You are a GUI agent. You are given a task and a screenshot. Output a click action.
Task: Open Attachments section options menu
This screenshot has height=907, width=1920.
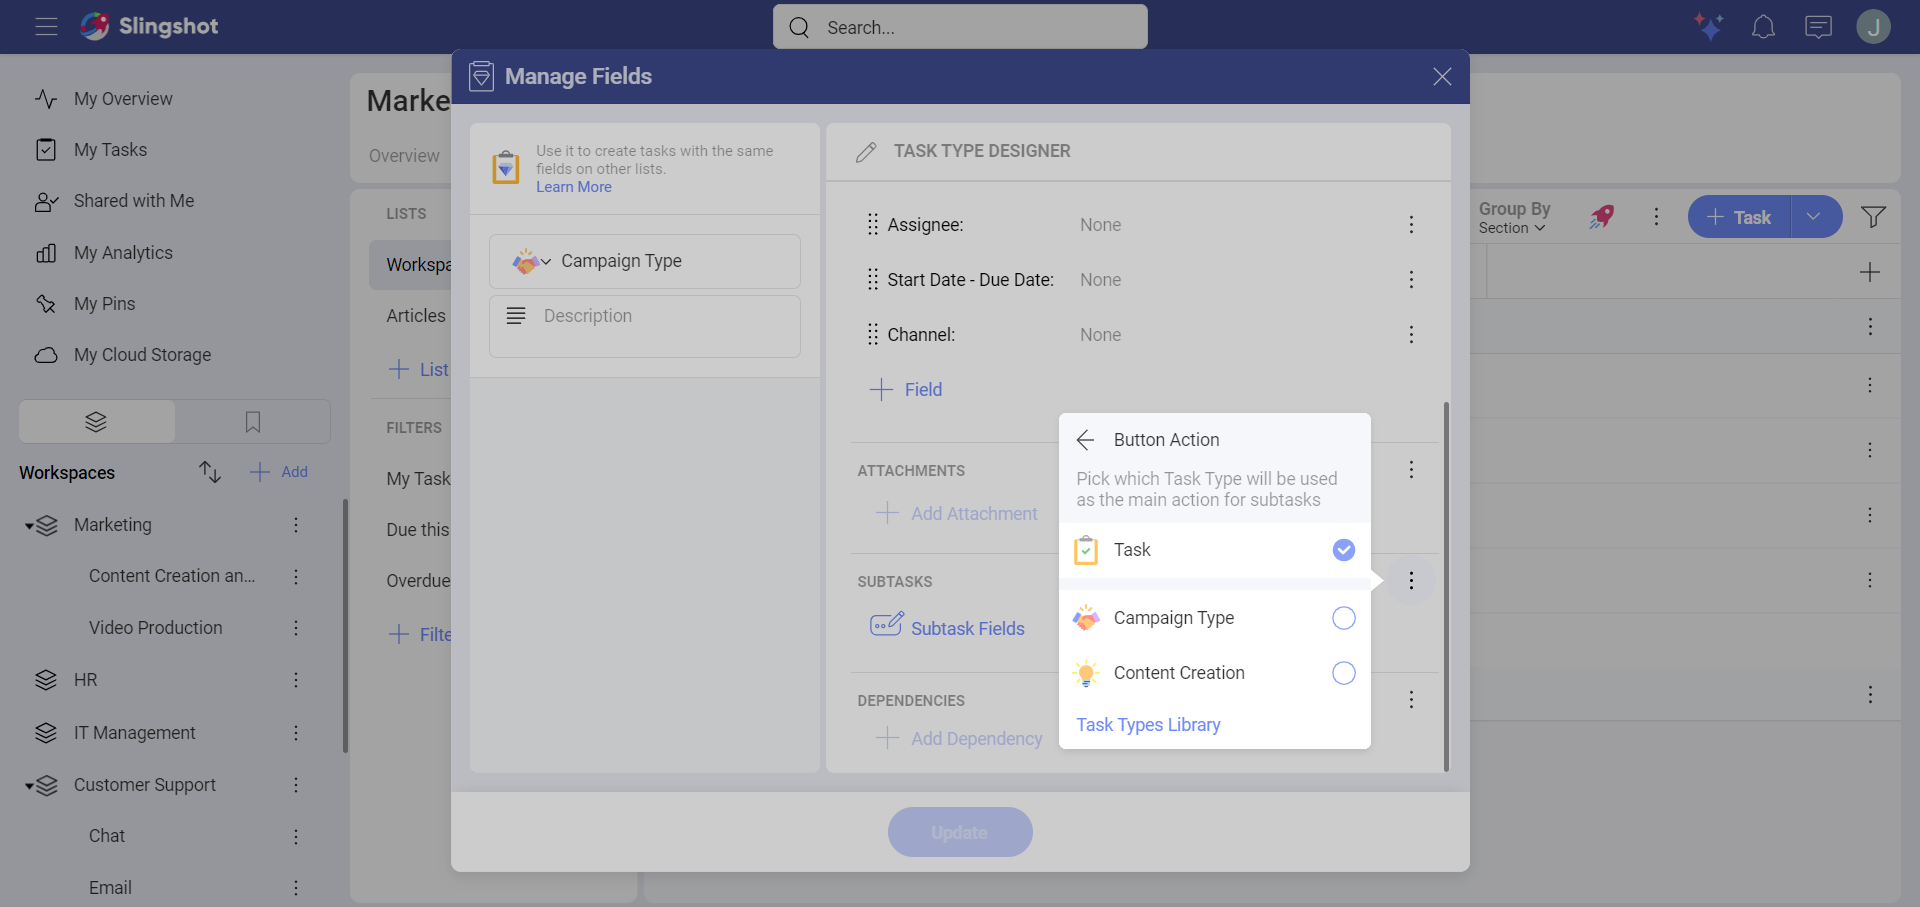(x=1411, y=470)
